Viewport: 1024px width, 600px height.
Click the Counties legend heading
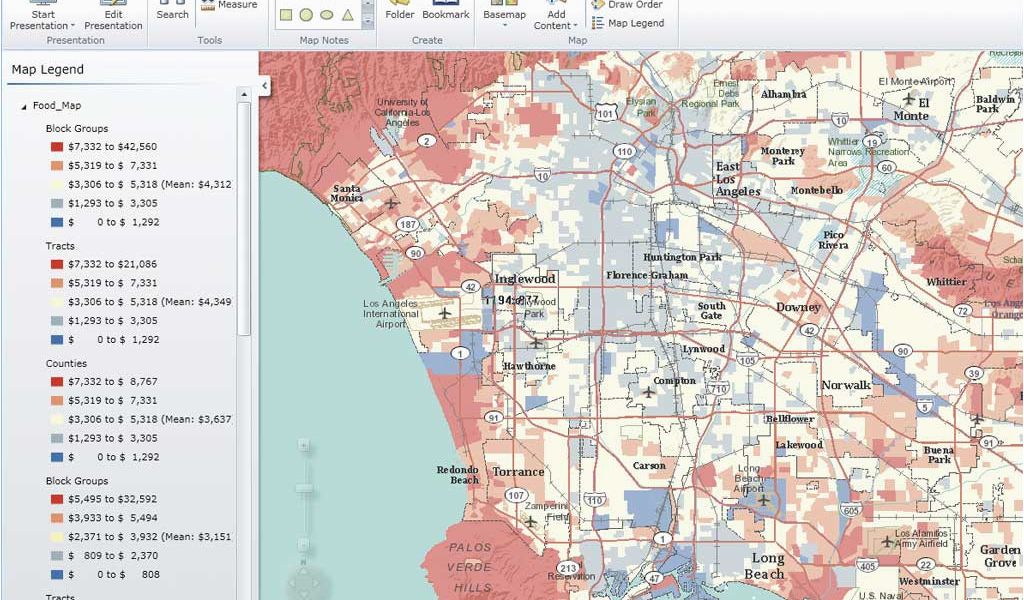tap(66, 363)
